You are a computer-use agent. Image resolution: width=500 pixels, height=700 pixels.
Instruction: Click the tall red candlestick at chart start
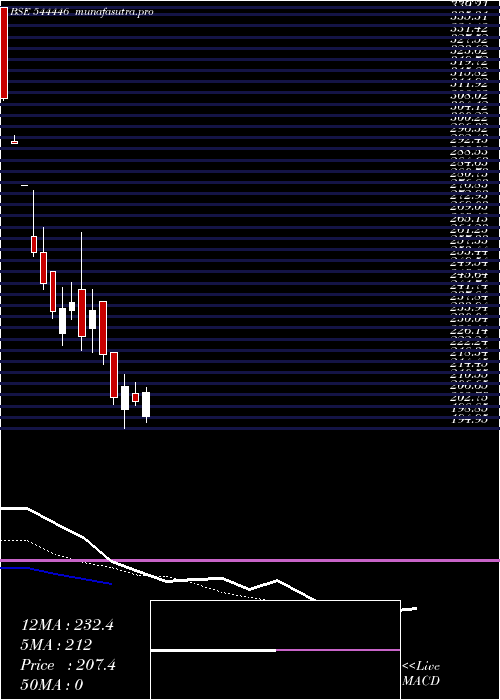click(4, 53)
